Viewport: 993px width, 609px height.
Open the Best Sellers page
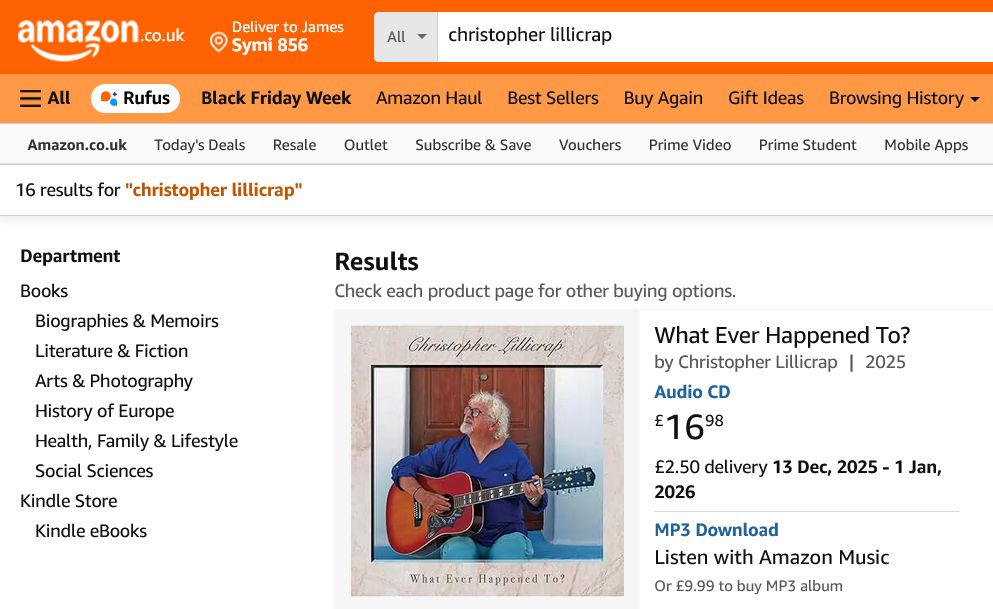pos(552,98)
